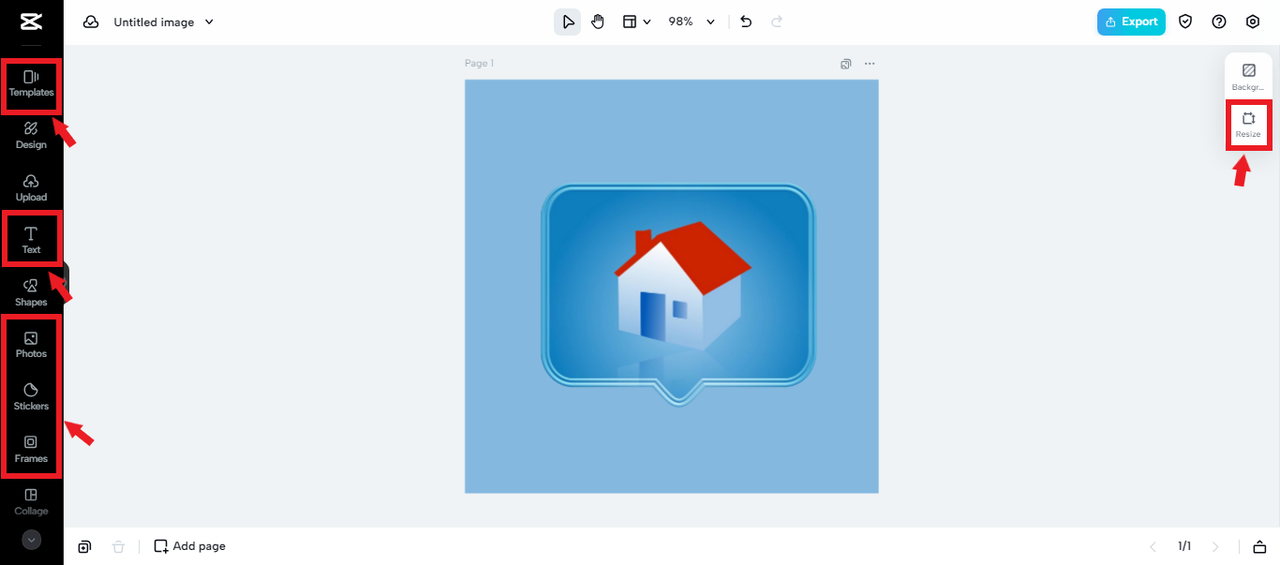This screenshot has width=1280, height=565.
Task: Go to previous page arrow
Action: point(1153,546)
